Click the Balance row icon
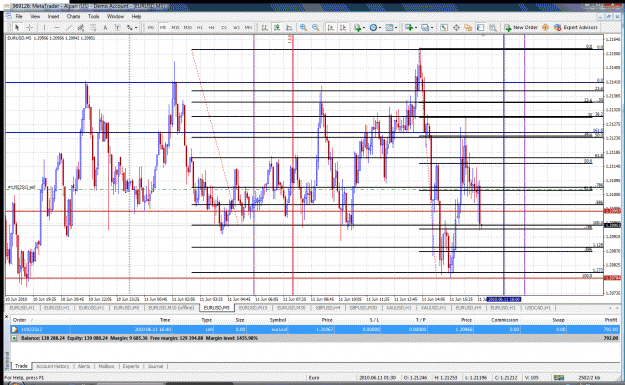 click(15, 338)
